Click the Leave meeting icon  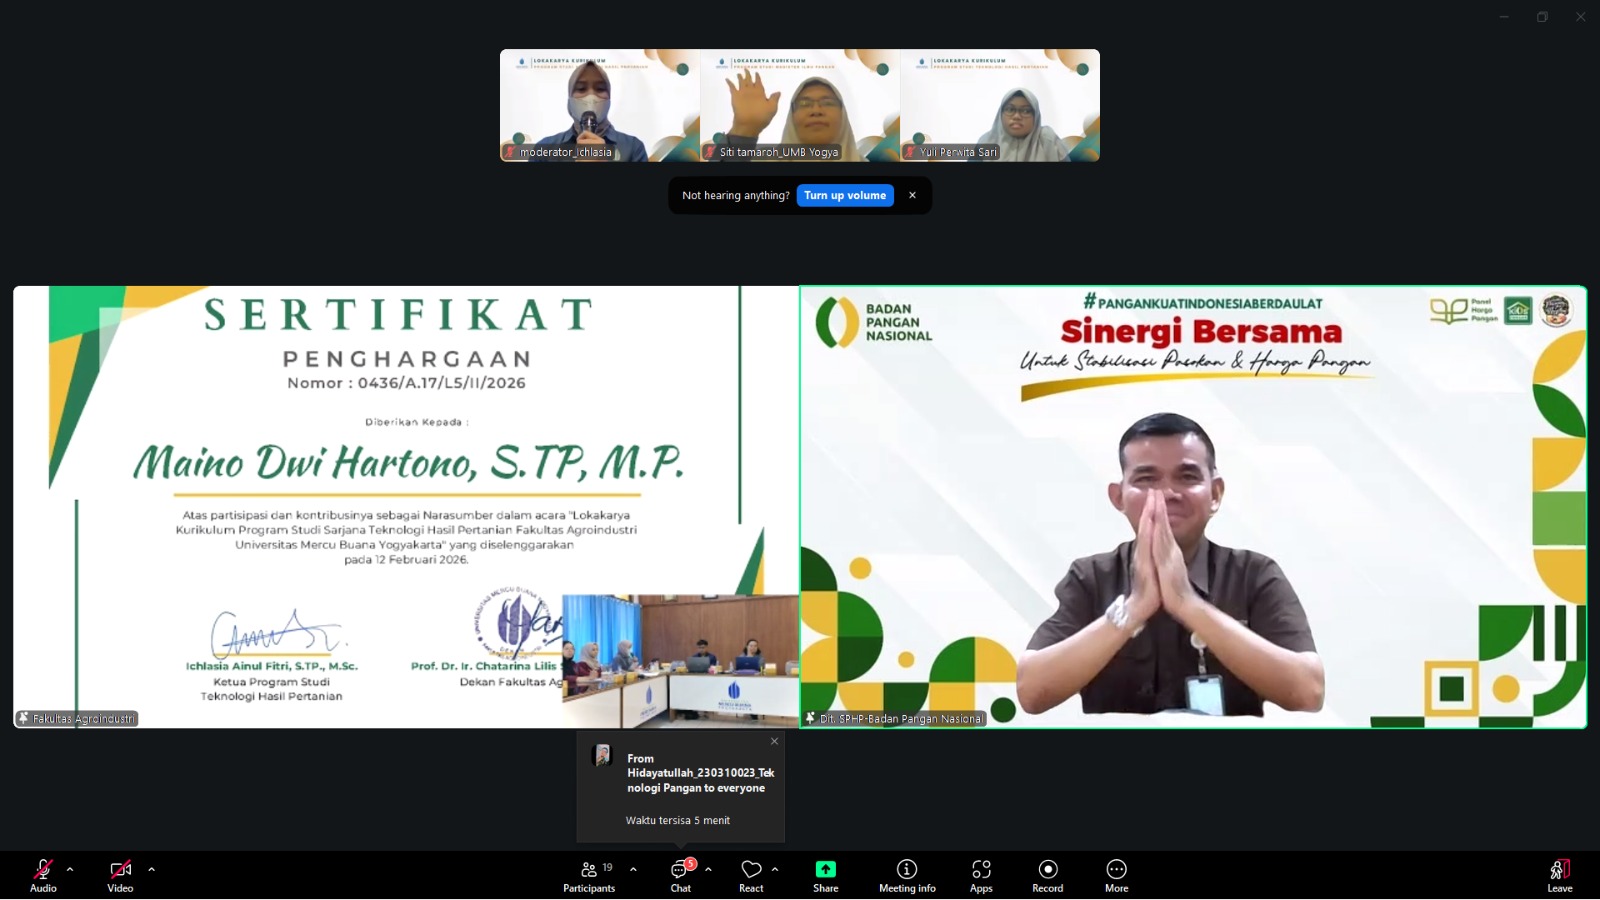[x=1559, y=870]
